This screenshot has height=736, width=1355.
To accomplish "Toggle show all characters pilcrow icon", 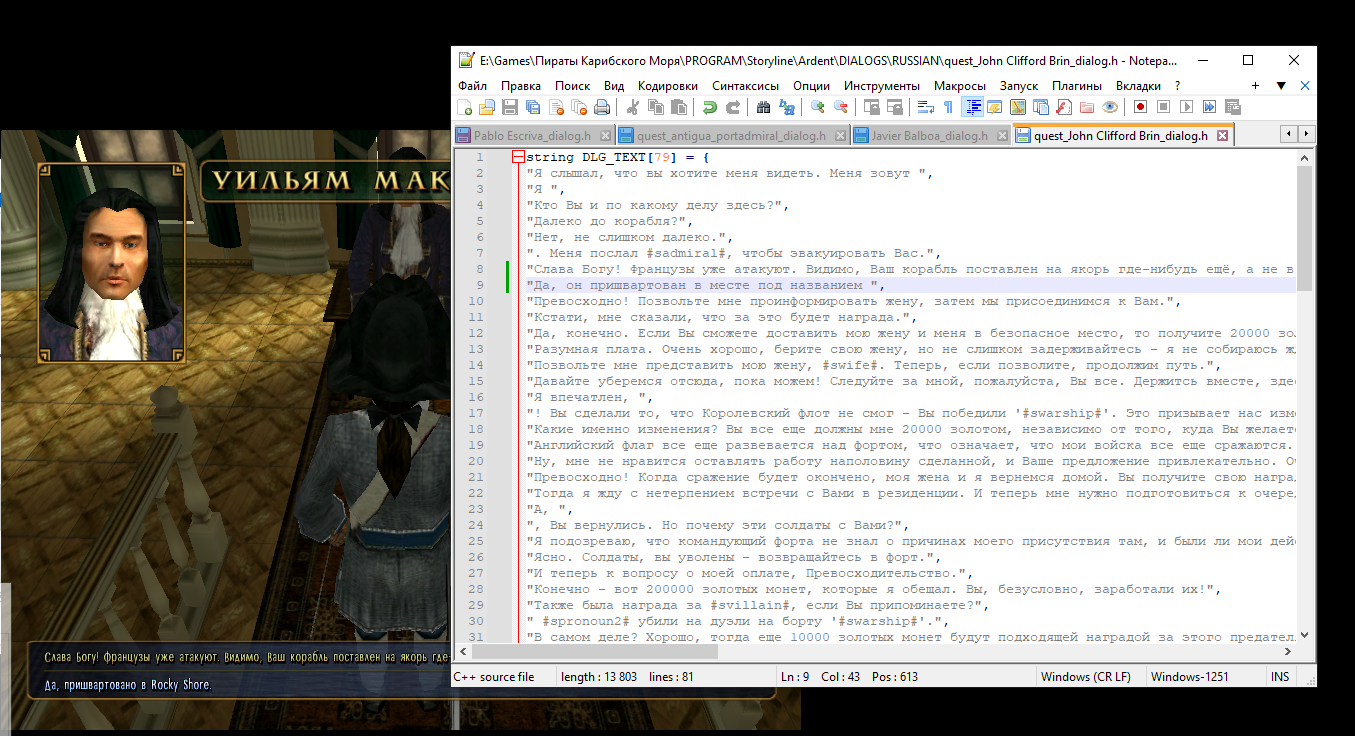I will 948,107.
